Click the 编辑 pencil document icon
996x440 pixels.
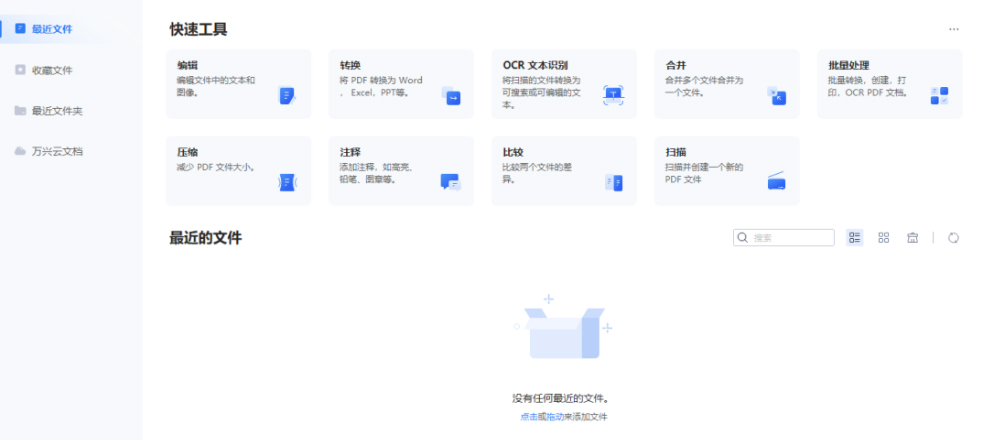pos(286,96)
